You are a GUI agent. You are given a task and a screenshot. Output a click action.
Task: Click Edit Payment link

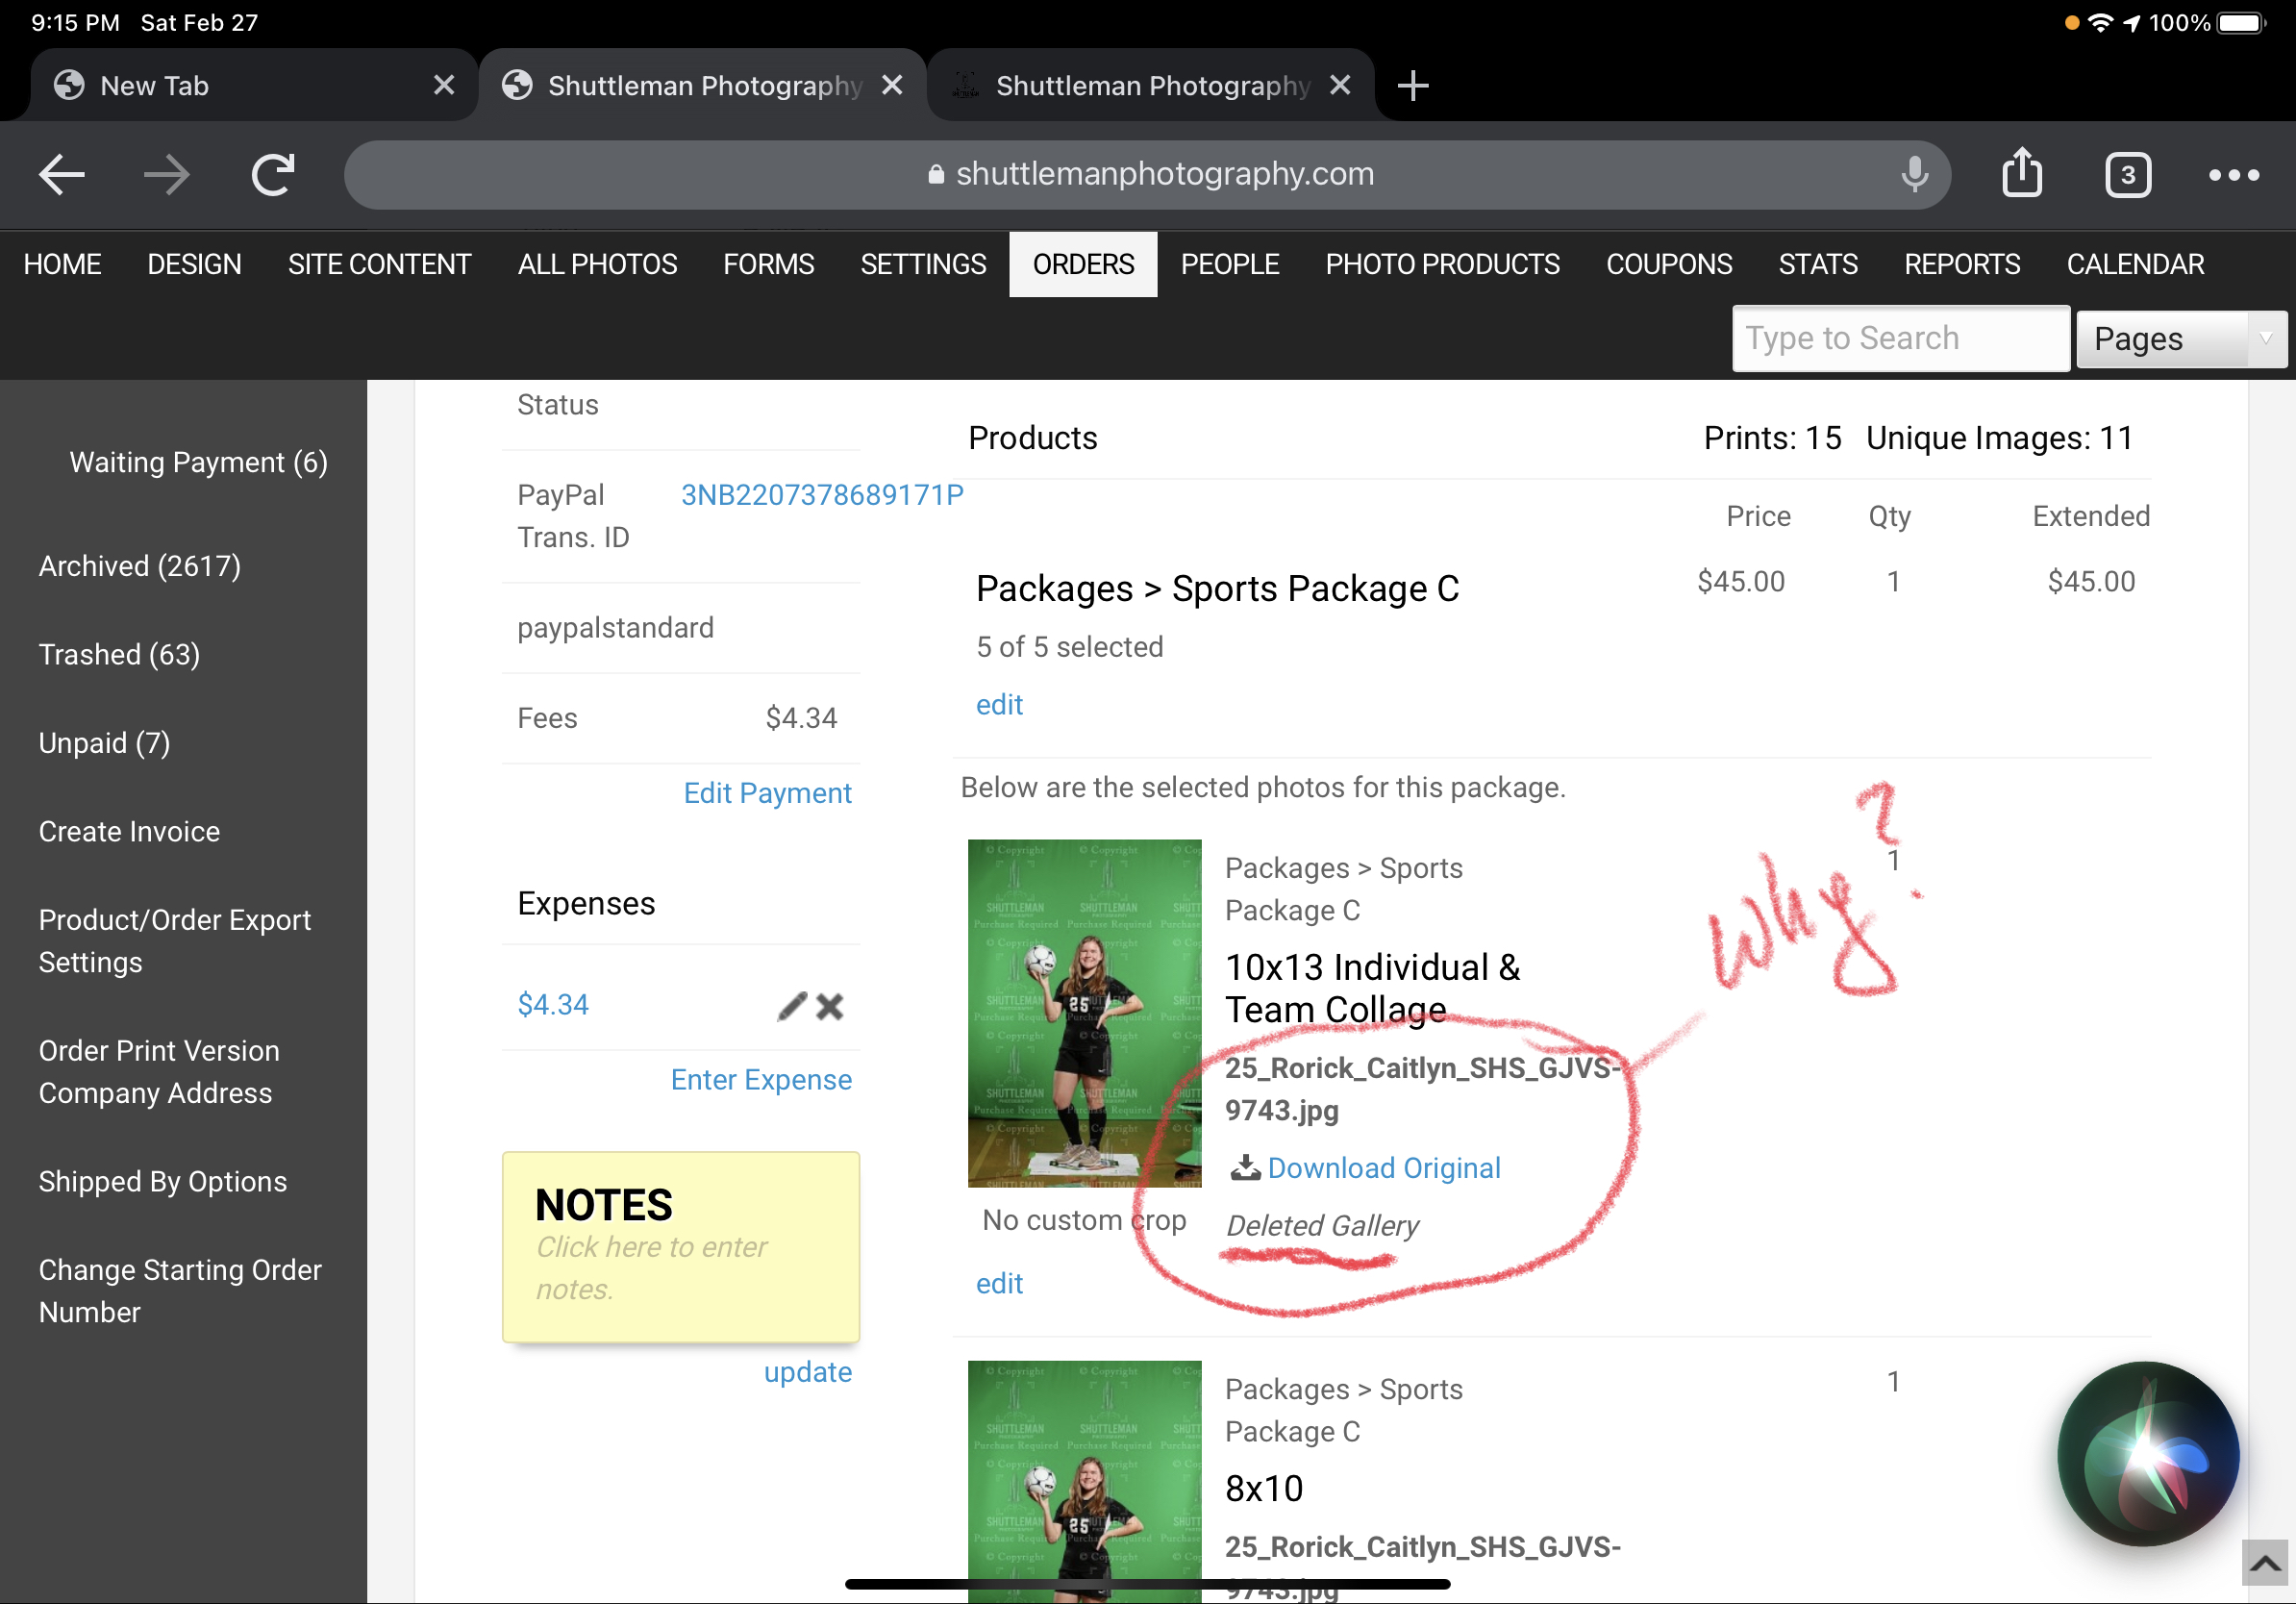pos(767,793)
